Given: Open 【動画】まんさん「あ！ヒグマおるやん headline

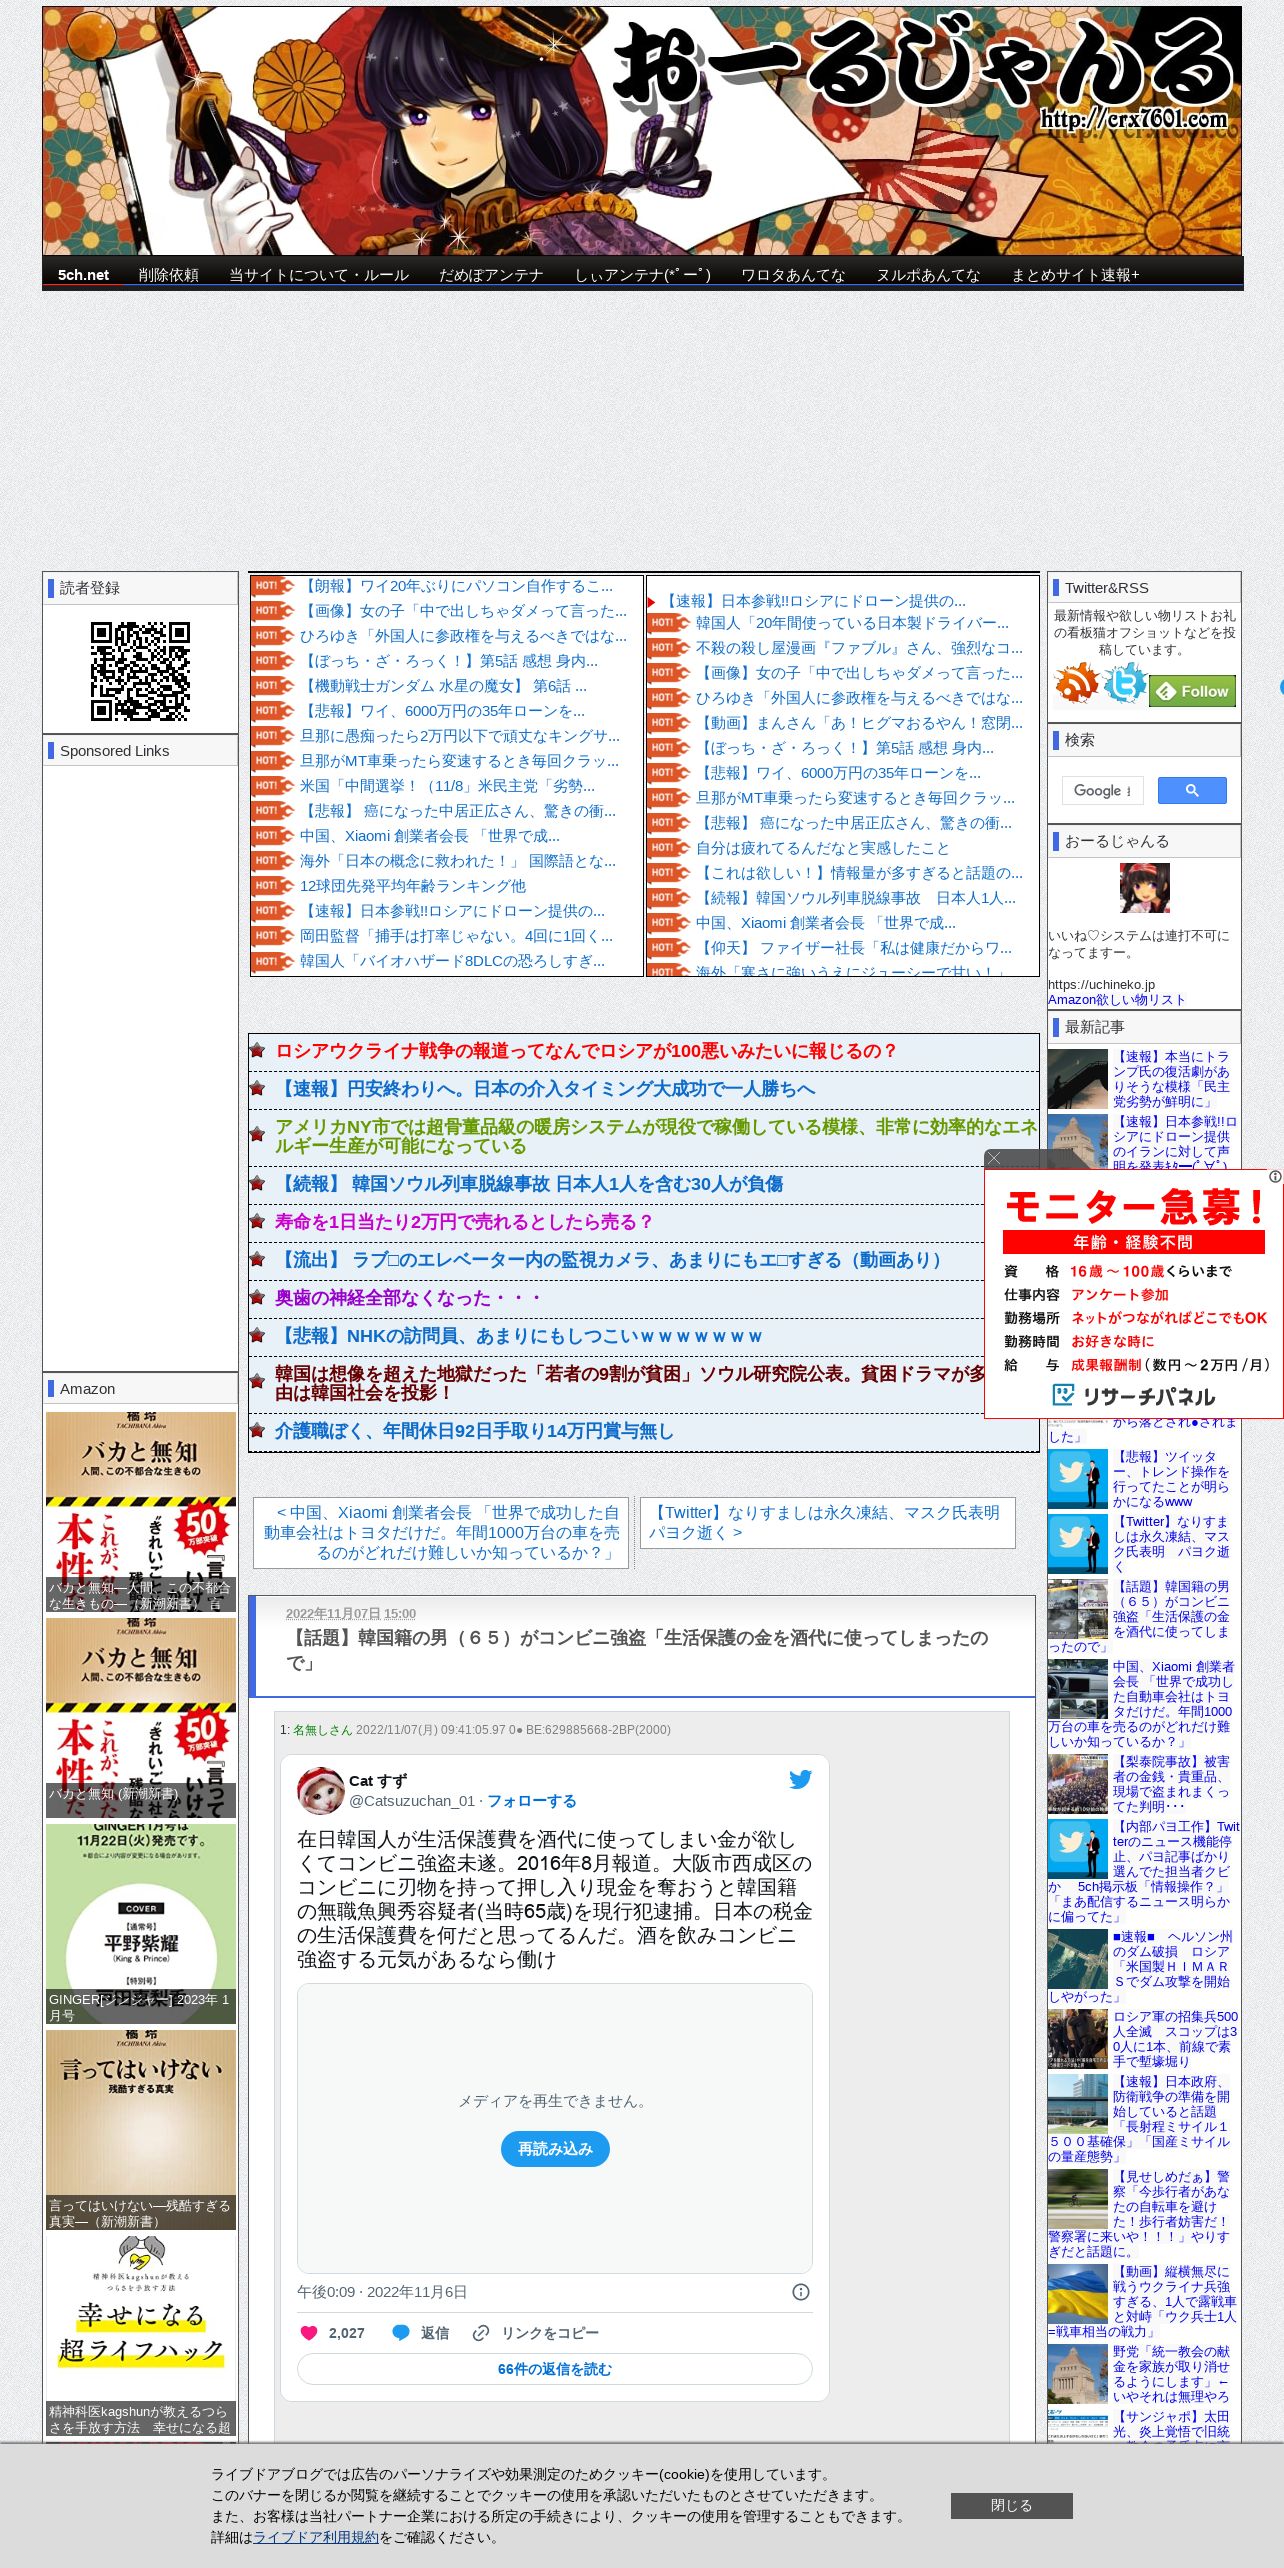Looking at the screenshot, I should [x=859, y=723].
